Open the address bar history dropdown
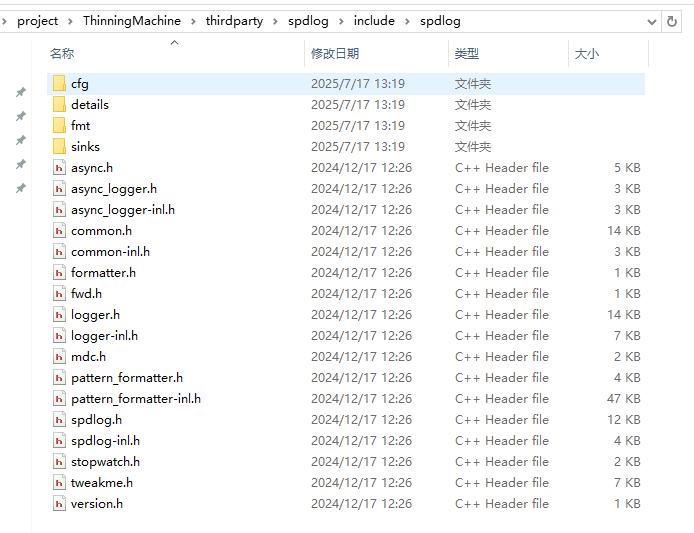This screenshot has width=694, height=533. pyautogui.click(x=652, y=22)
